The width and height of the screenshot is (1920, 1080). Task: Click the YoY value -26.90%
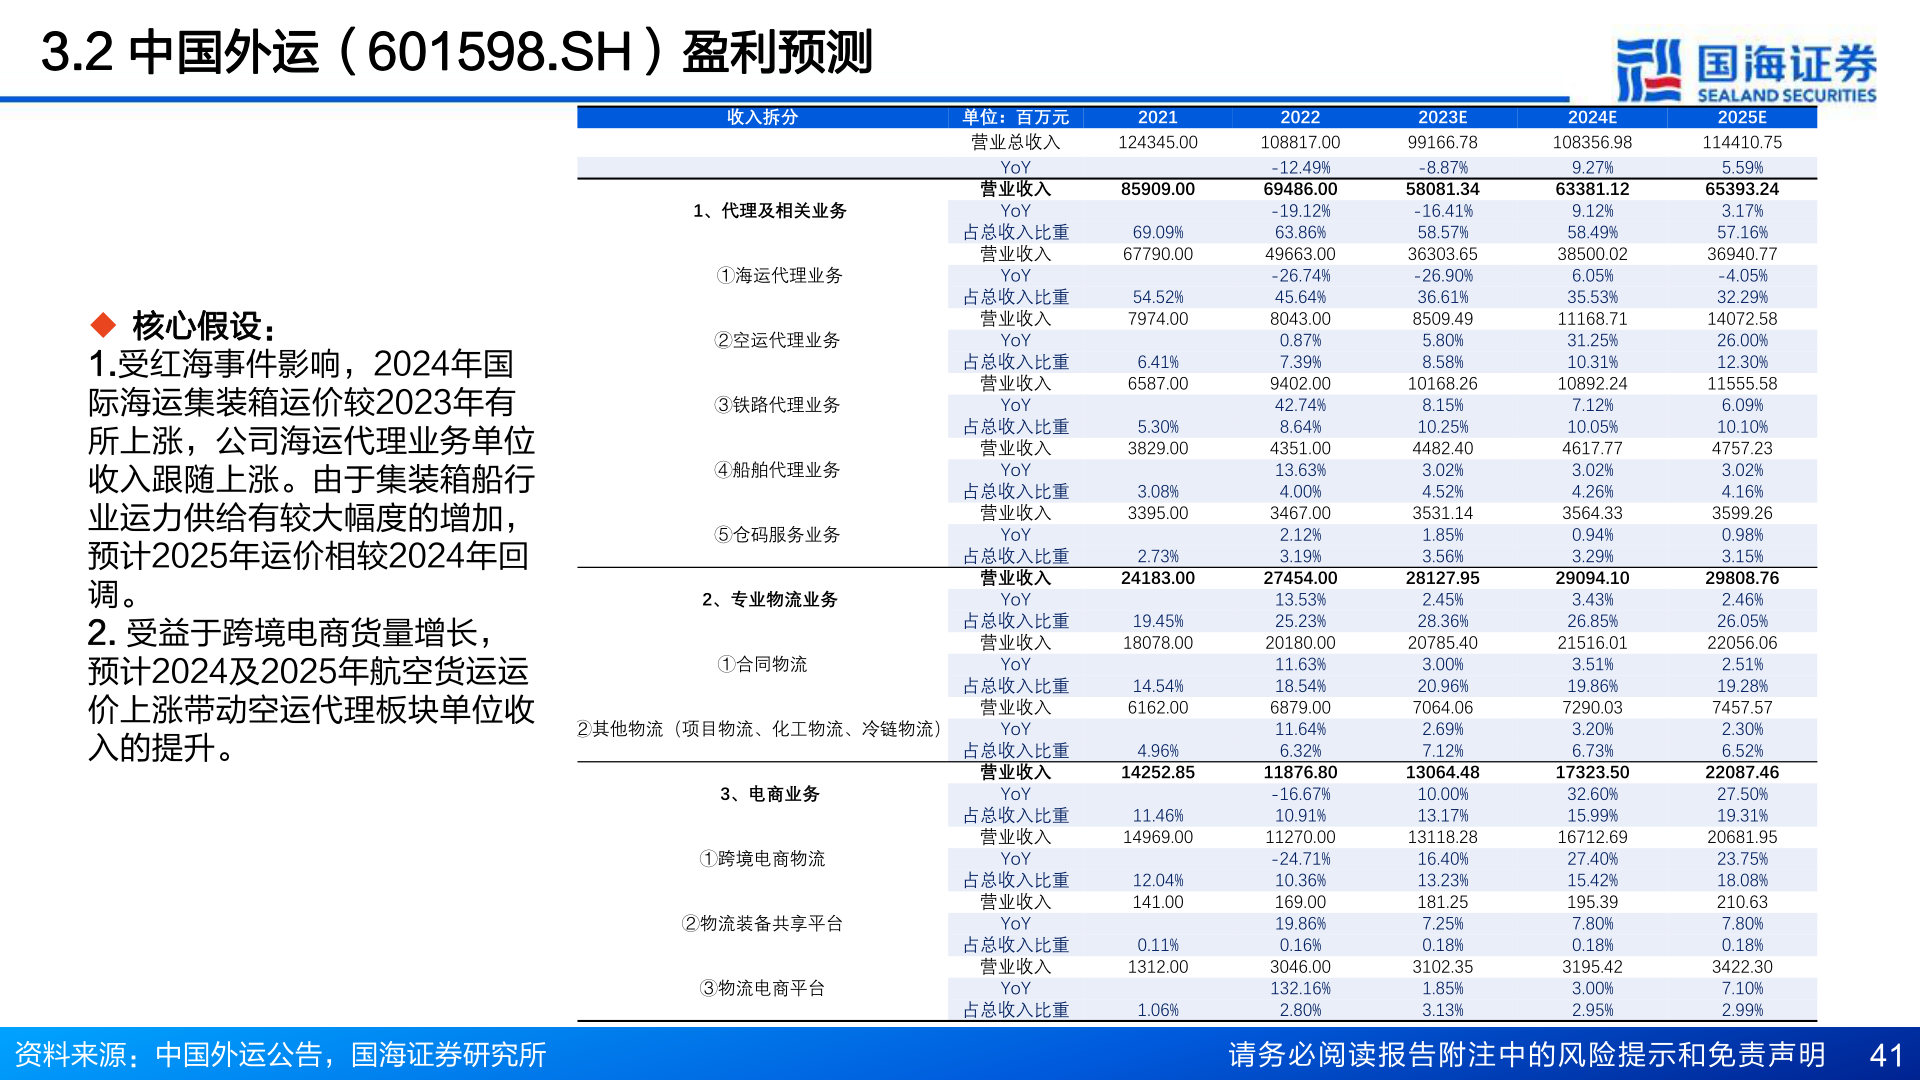click(1442, 276)
